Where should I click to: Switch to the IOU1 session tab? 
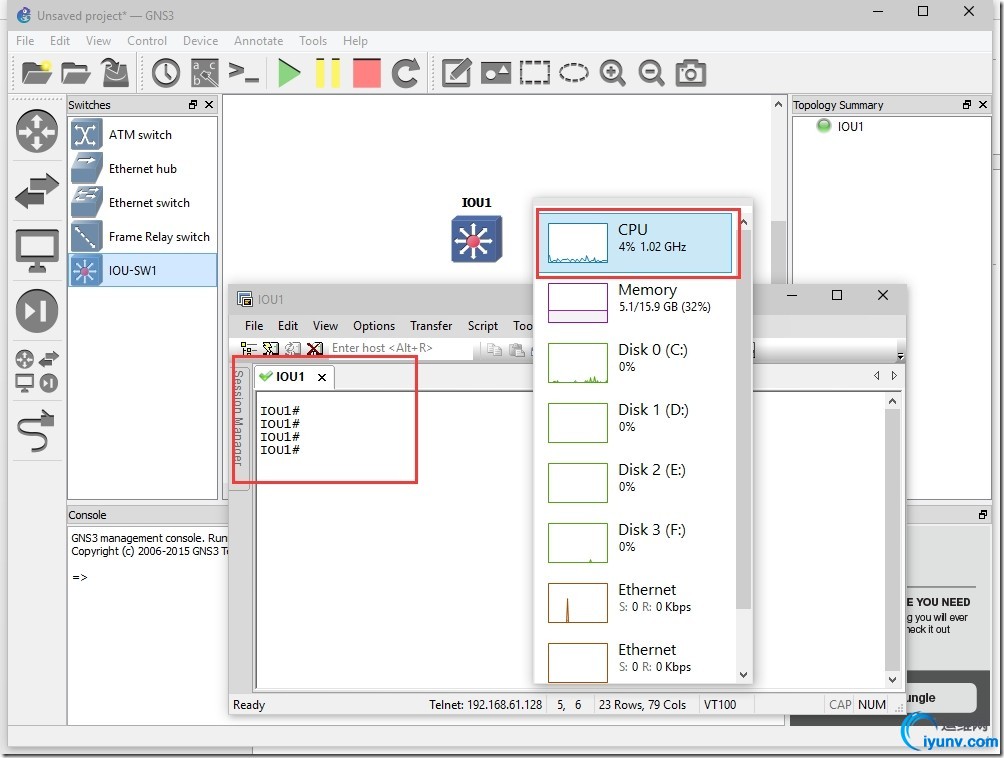tap(289, 377)
